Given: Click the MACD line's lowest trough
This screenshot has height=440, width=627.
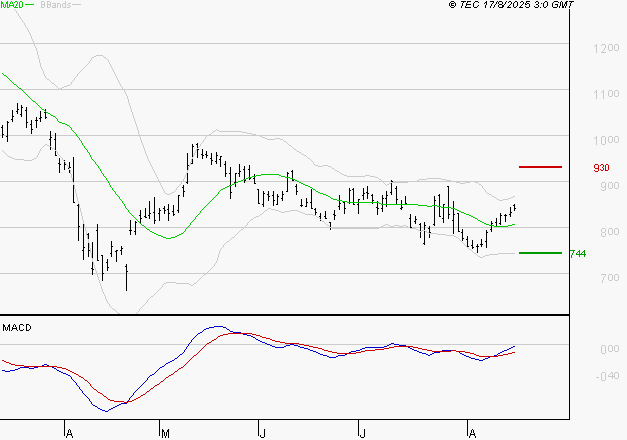Looking at the screenshot, I should tap(106, 410).
